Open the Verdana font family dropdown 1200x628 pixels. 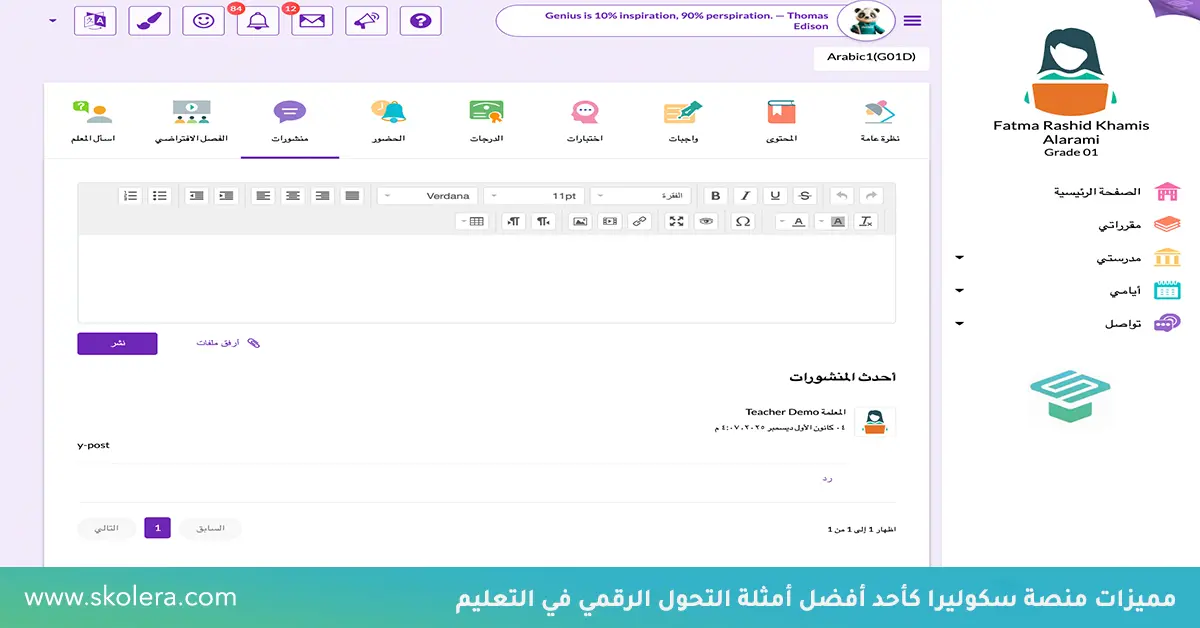tap(428, 196)
